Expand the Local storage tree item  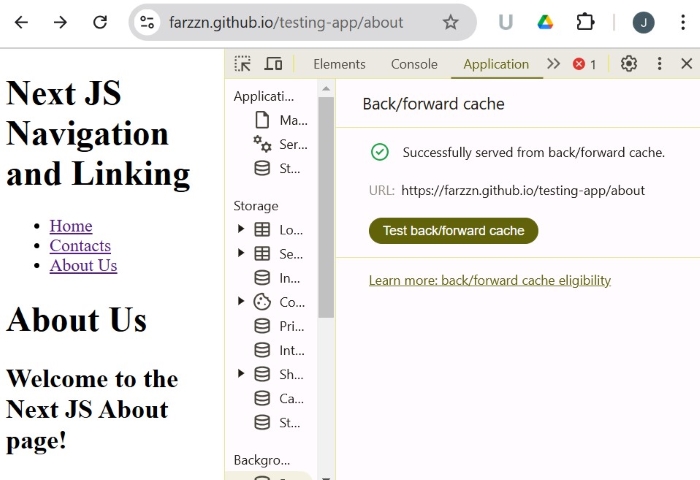[x=241, y=229]
